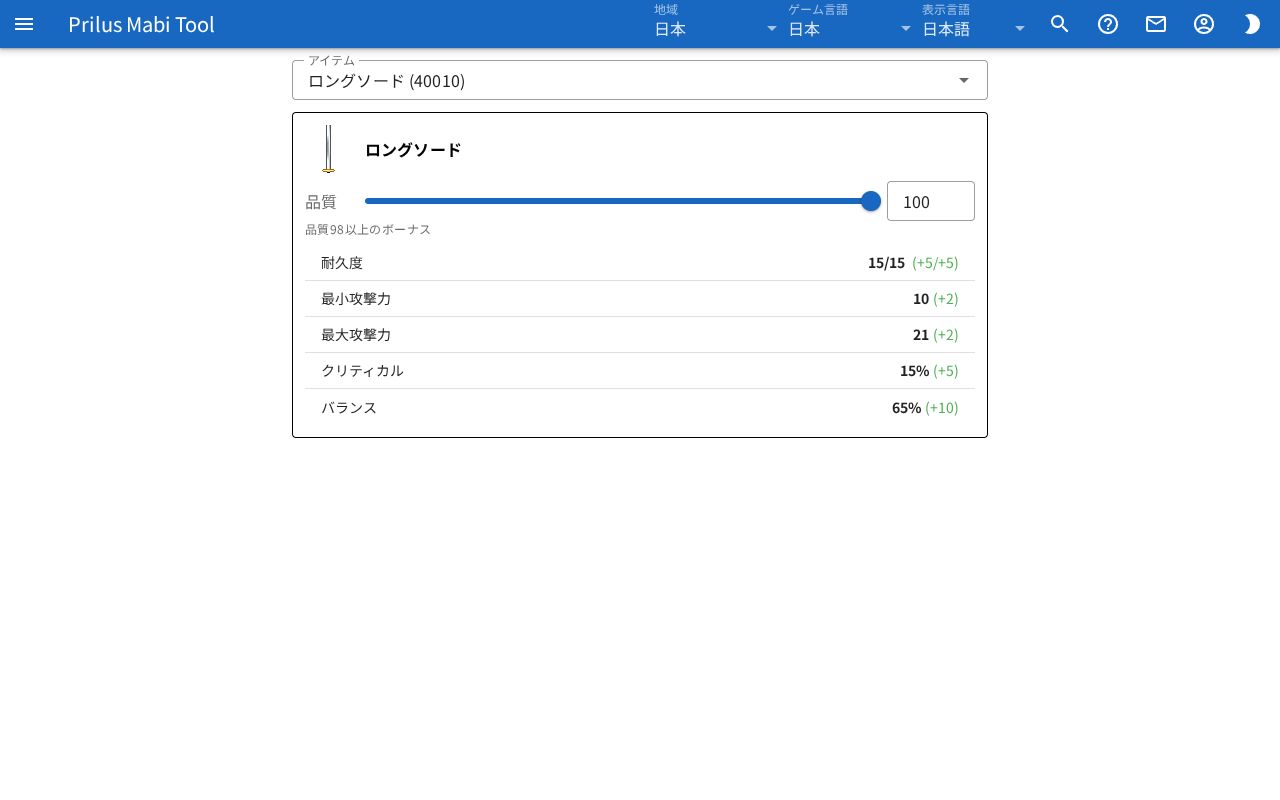Click the 最大攻撃力 row label
Image resolution: width=1280 pixels, height=800 pixels.
[x=356, y=335]
